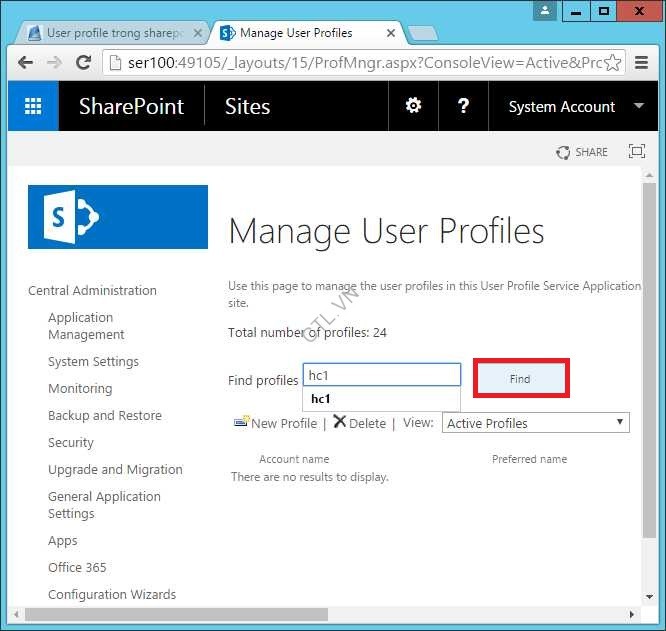Click the SHARE icon button

(581, 152)
